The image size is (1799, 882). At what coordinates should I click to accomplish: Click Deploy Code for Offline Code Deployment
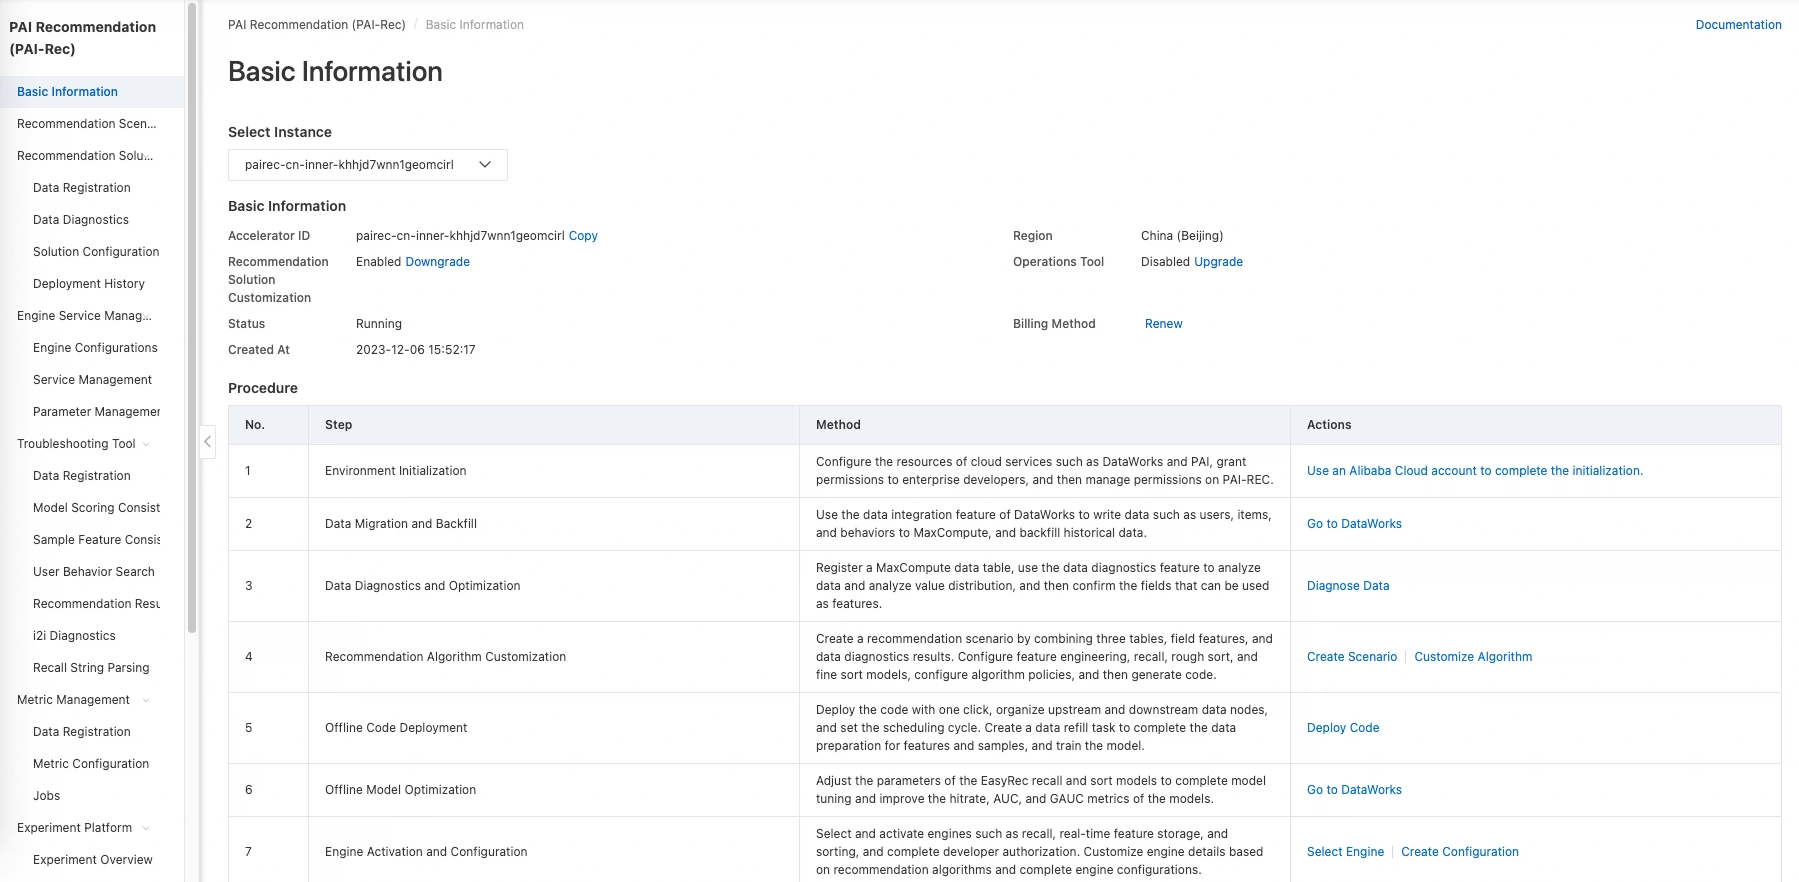click(x=1342, y=728)
